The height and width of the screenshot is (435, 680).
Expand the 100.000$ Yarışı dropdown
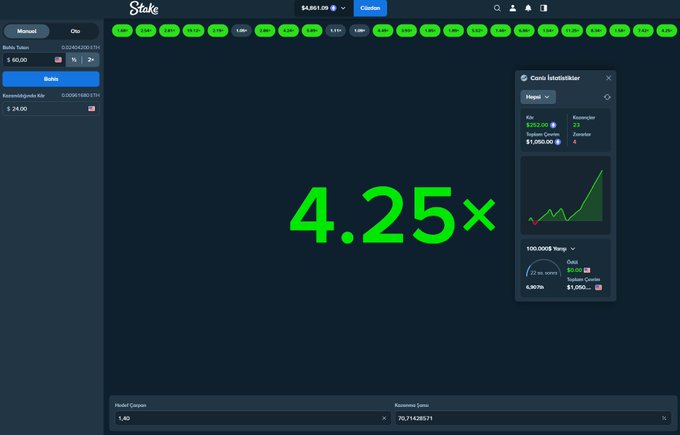(550, 249)
